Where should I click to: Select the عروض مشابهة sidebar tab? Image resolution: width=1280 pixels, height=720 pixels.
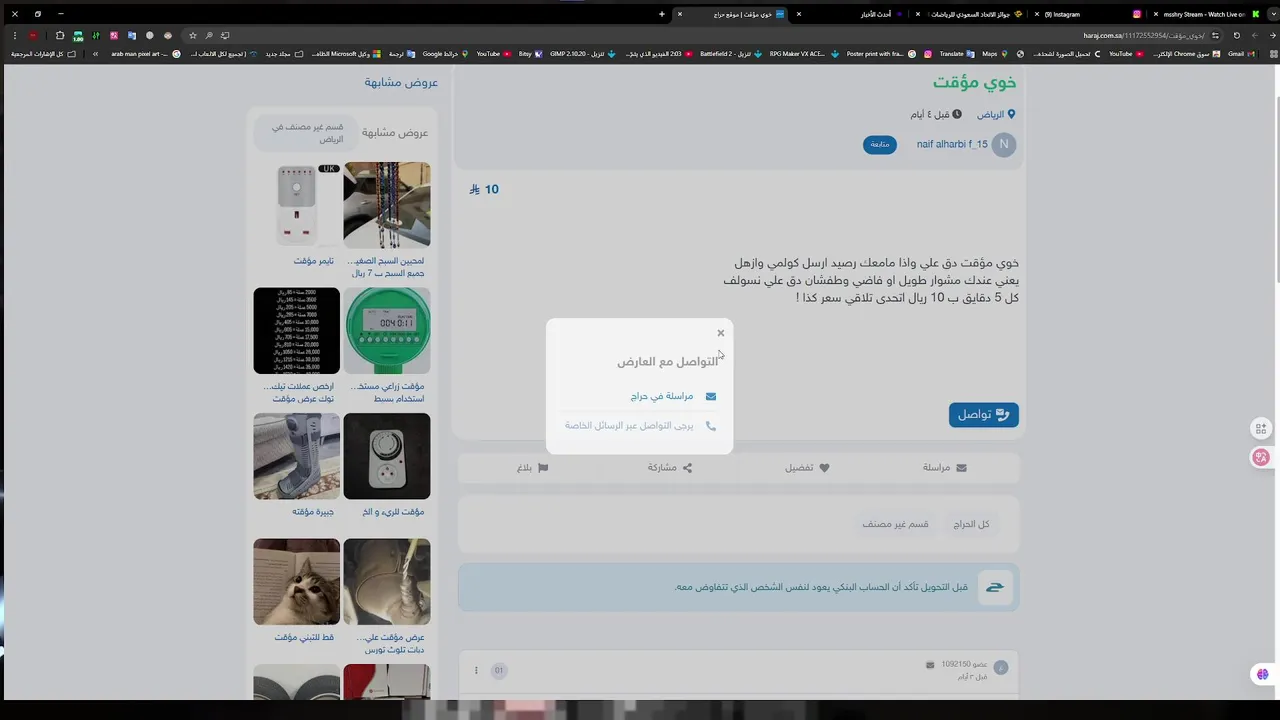(395, 132)
